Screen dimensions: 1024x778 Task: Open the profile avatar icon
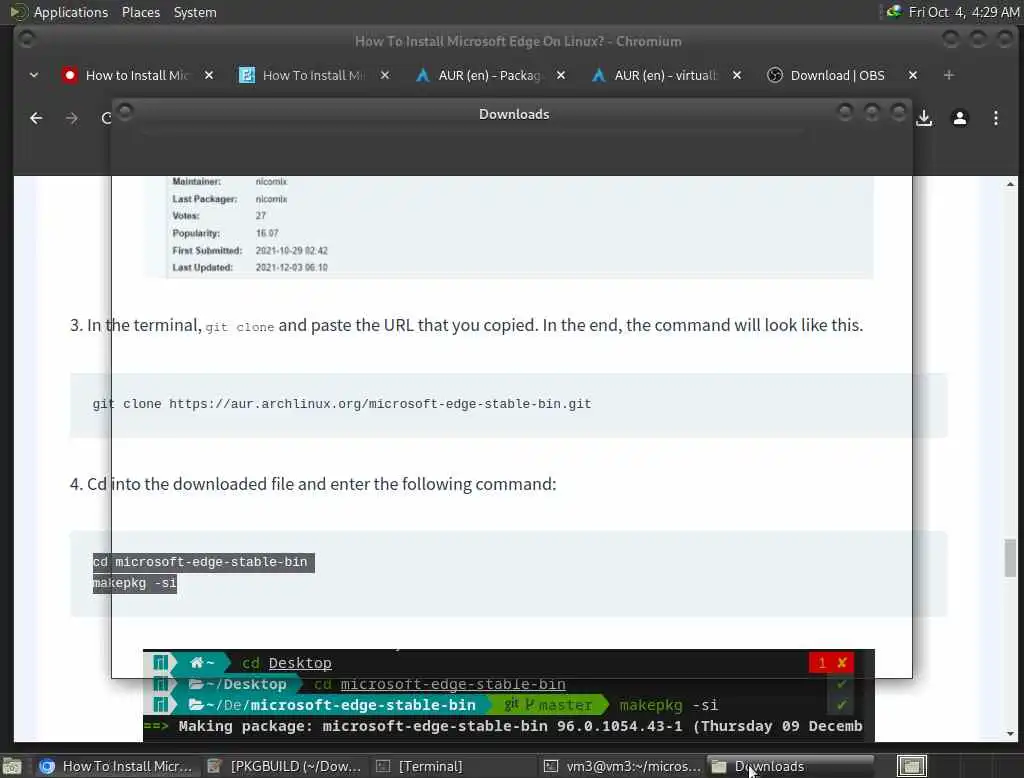tap(960, 118)
